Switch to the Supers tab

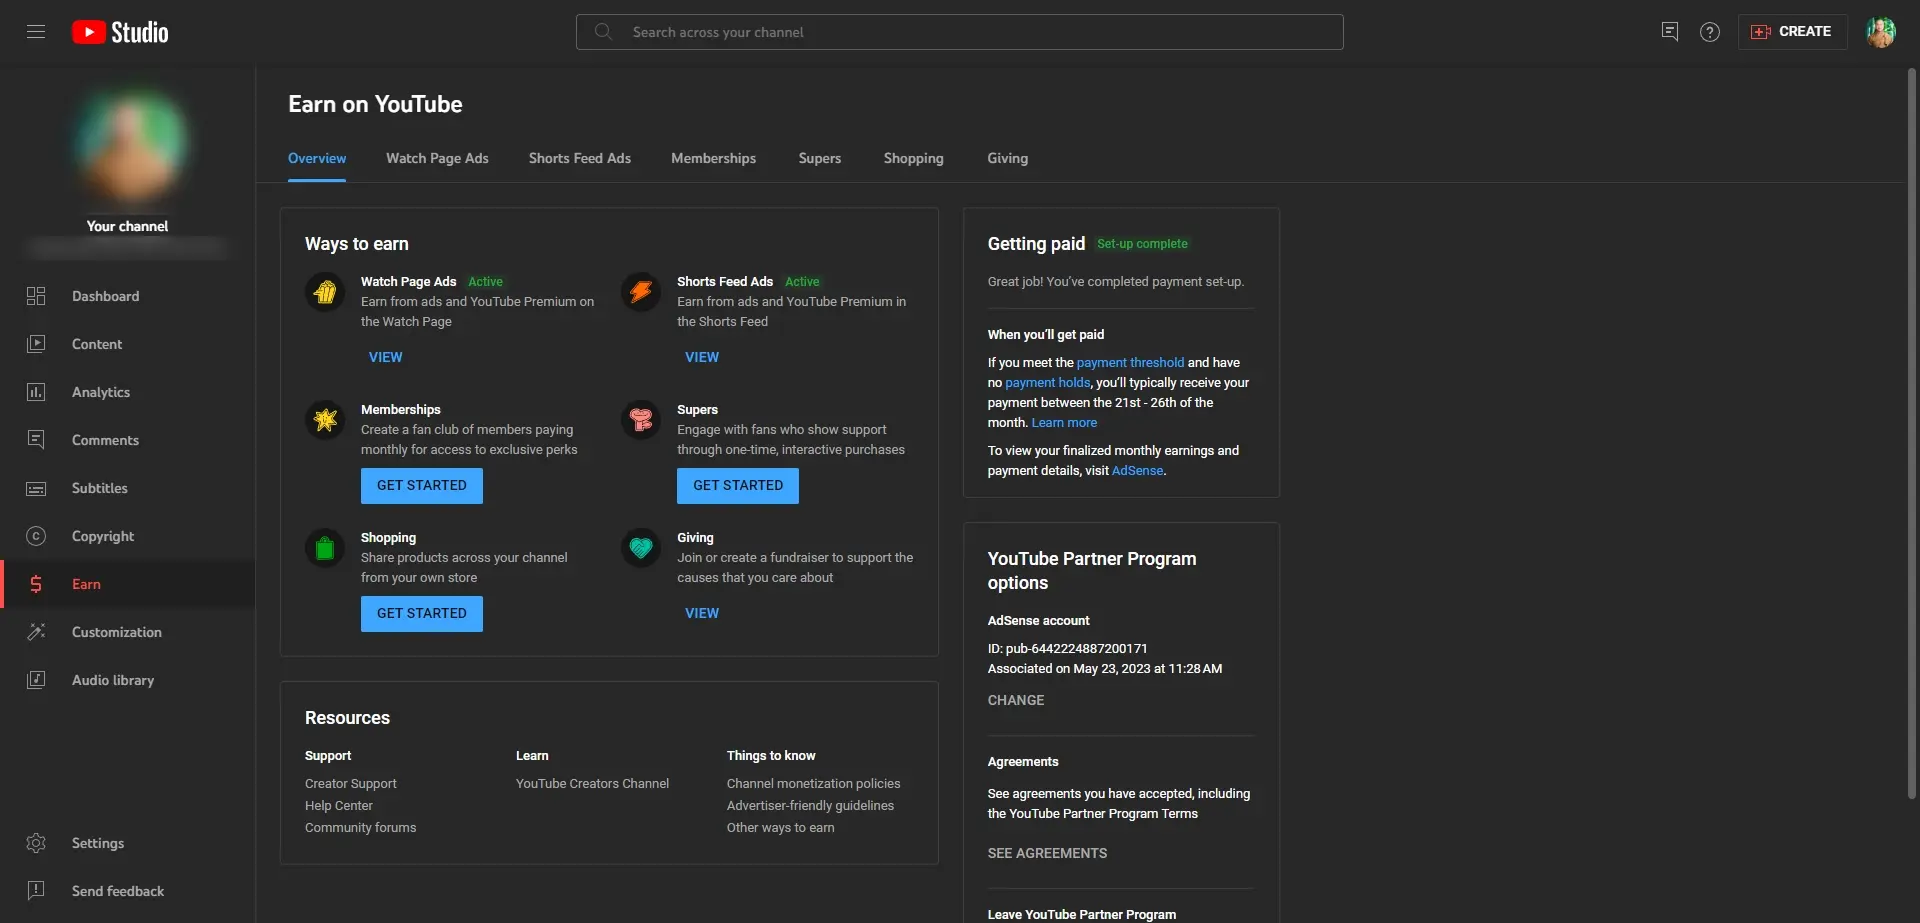coord(819,158)
